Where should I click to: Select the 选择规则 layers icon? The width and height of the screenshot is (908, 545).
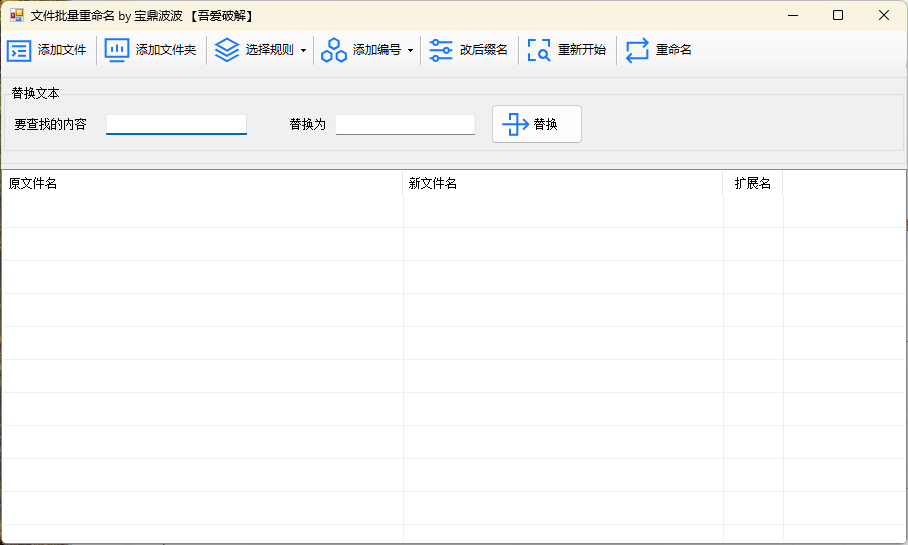pos(227,50)
